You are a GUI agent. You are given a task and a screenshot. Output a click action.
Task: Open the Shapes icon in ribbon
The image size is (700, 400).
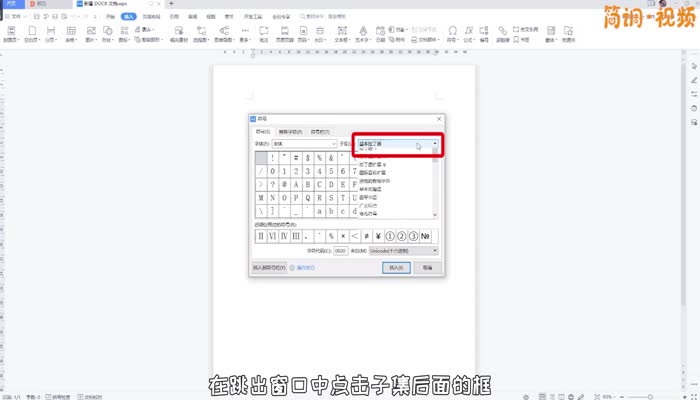pyautogui.click(x=108, y=33)
